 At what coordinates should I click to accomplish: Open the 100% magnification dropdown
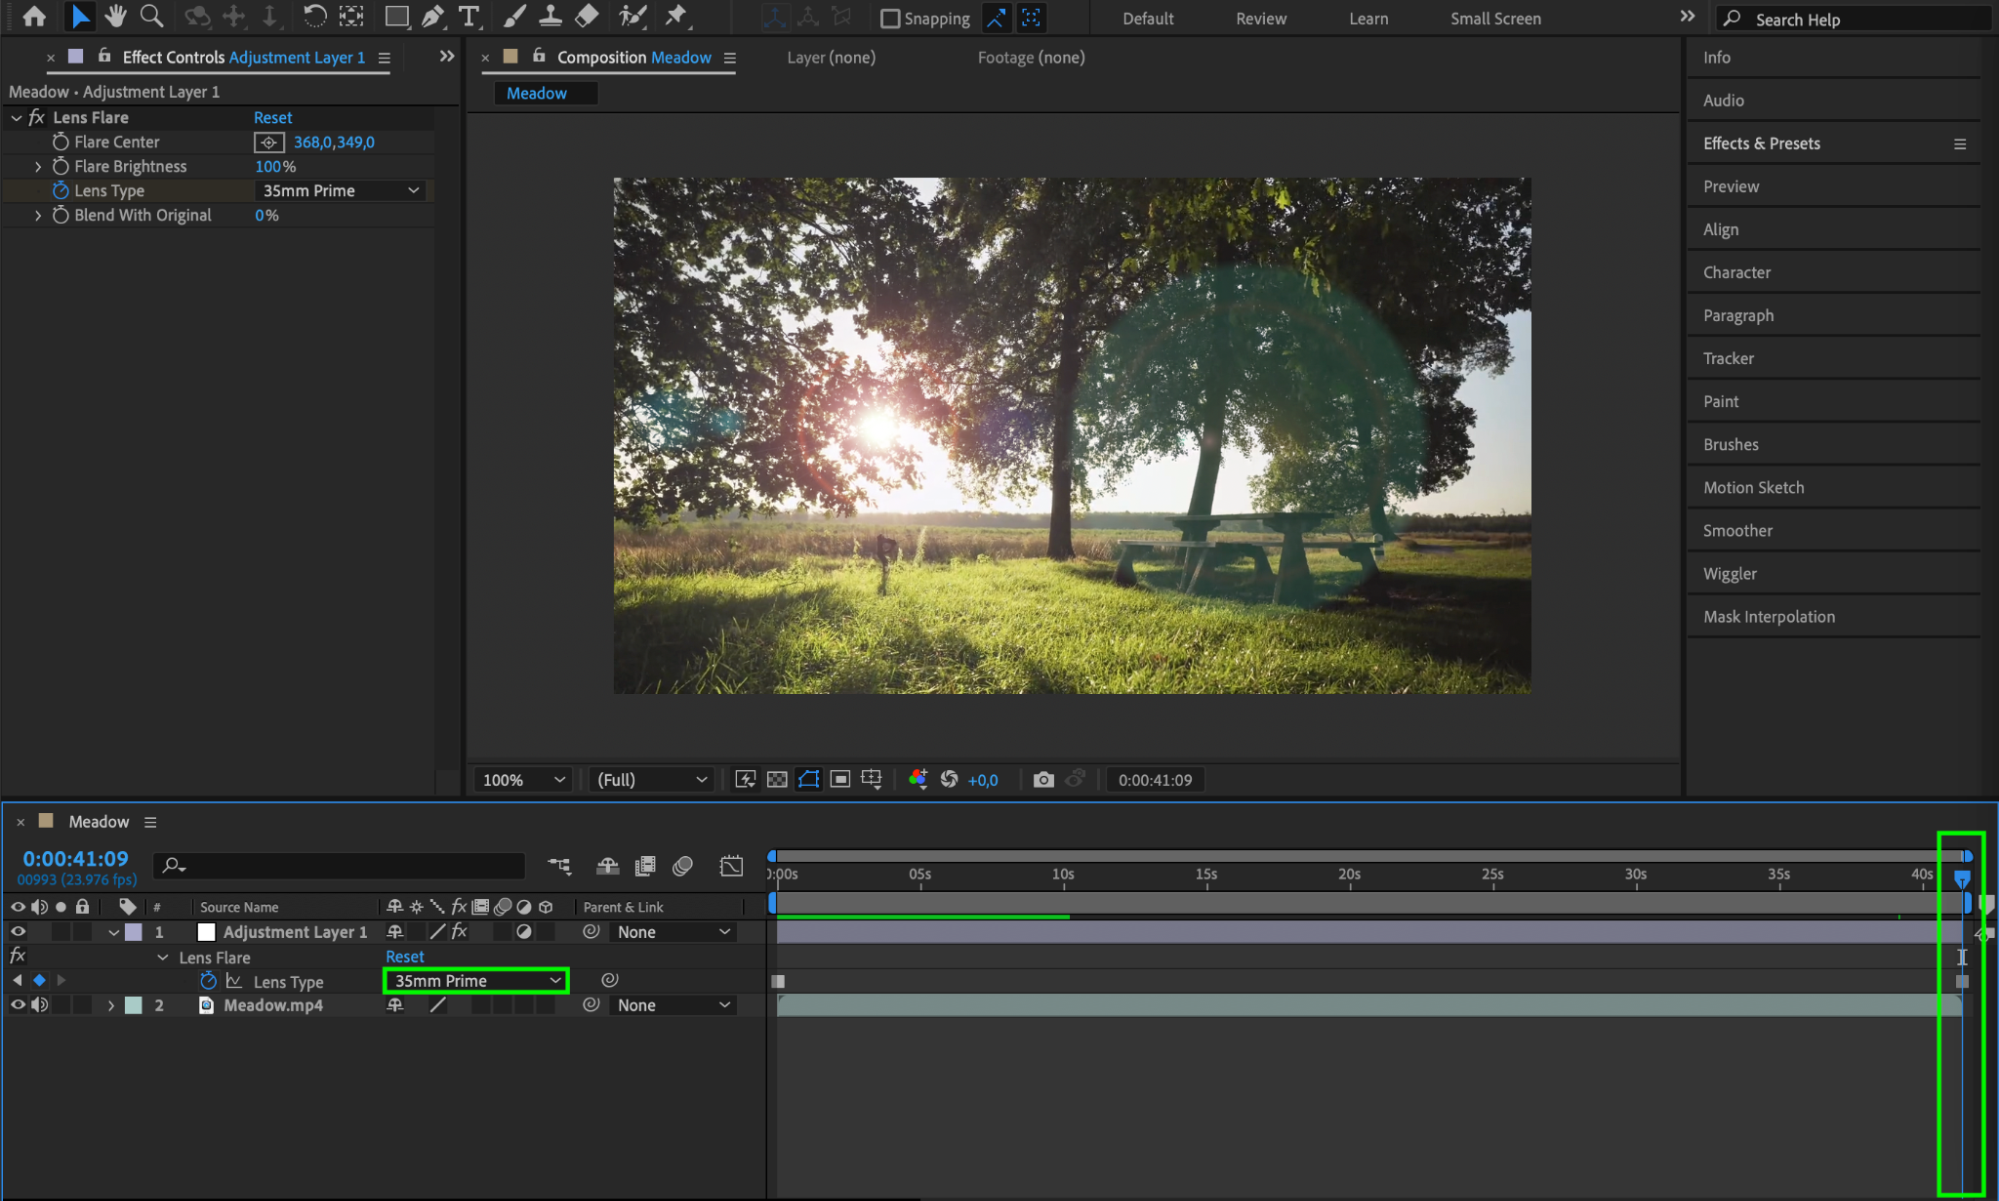(523, 779)
